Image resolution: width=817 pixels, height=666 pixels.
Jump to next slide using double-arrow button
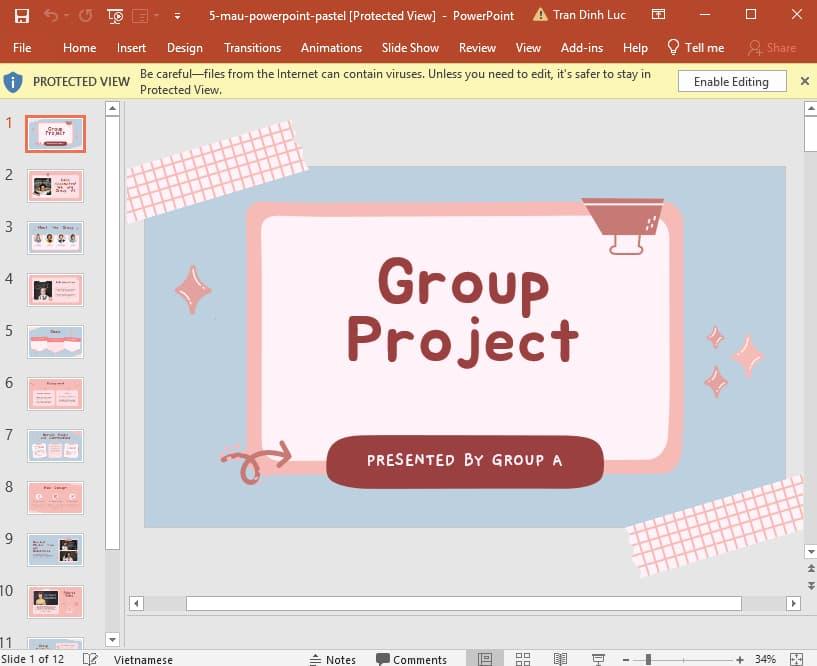809,587
